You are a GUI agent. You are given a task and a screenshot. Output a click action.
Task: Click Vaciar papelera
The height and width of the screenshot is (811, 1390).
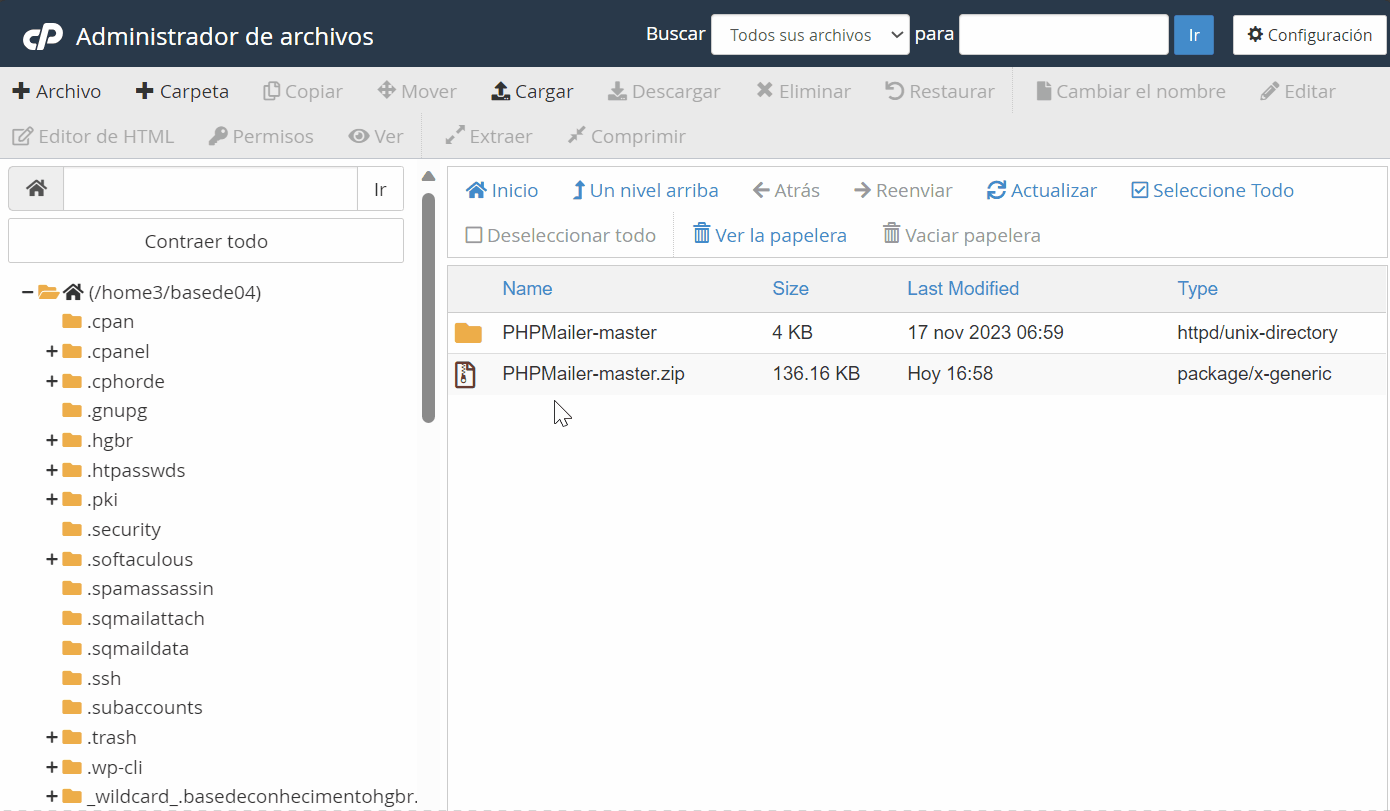(962, 235)
